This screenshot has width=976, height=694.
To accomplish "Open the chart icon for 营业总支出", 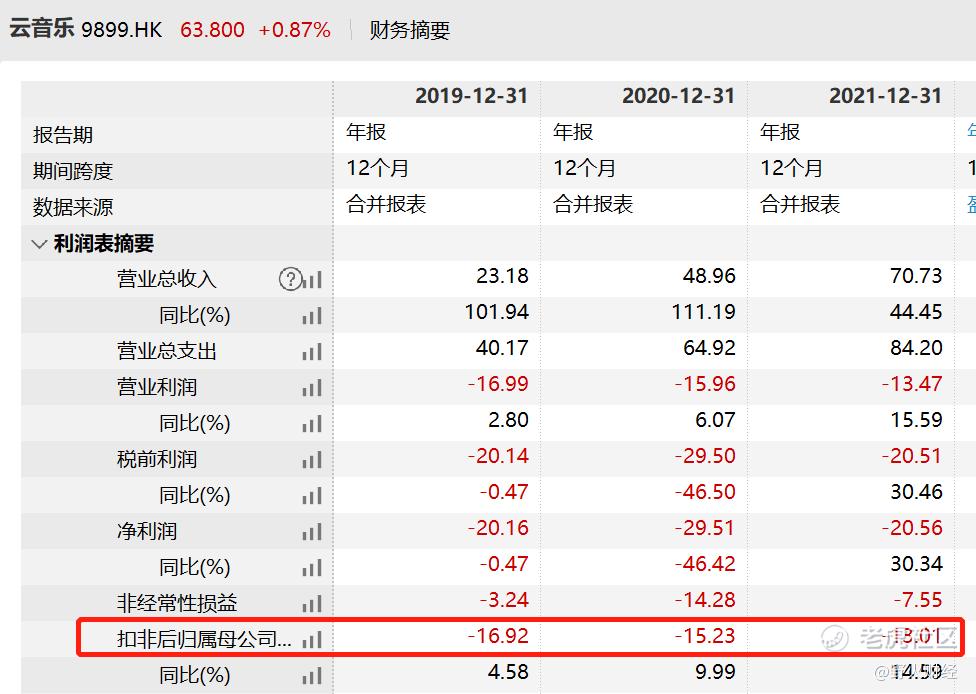I will (x=312, y=352).
